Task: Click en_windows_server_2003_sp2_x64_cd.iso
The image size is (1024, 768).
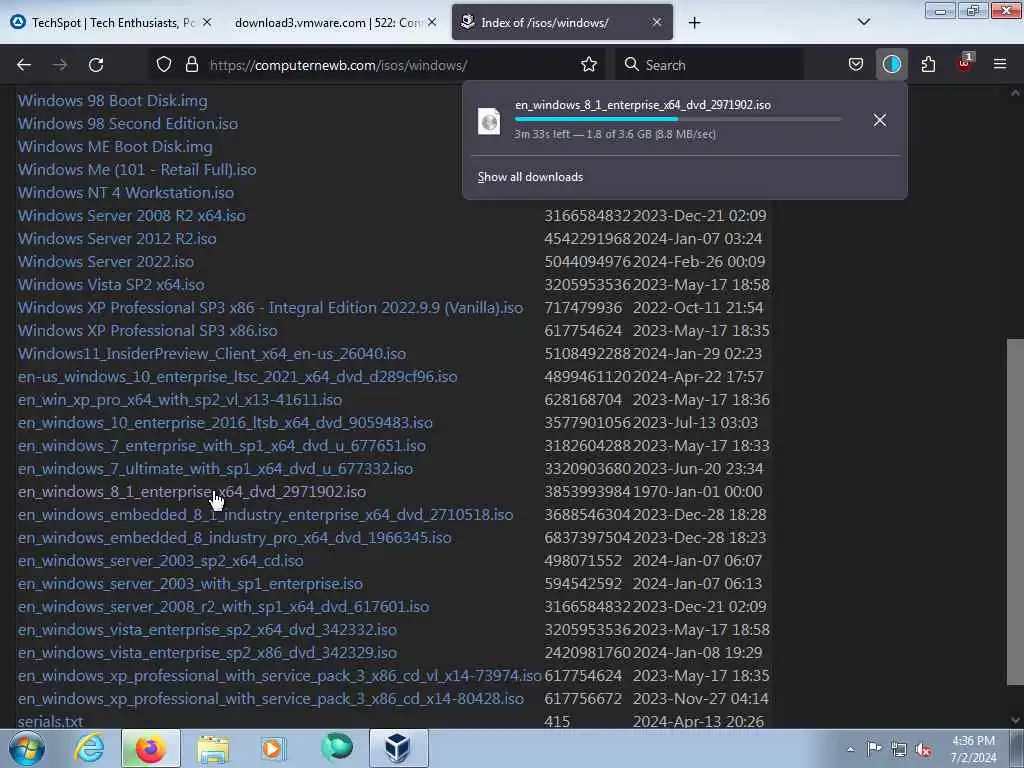Action: tap(161, 560)
